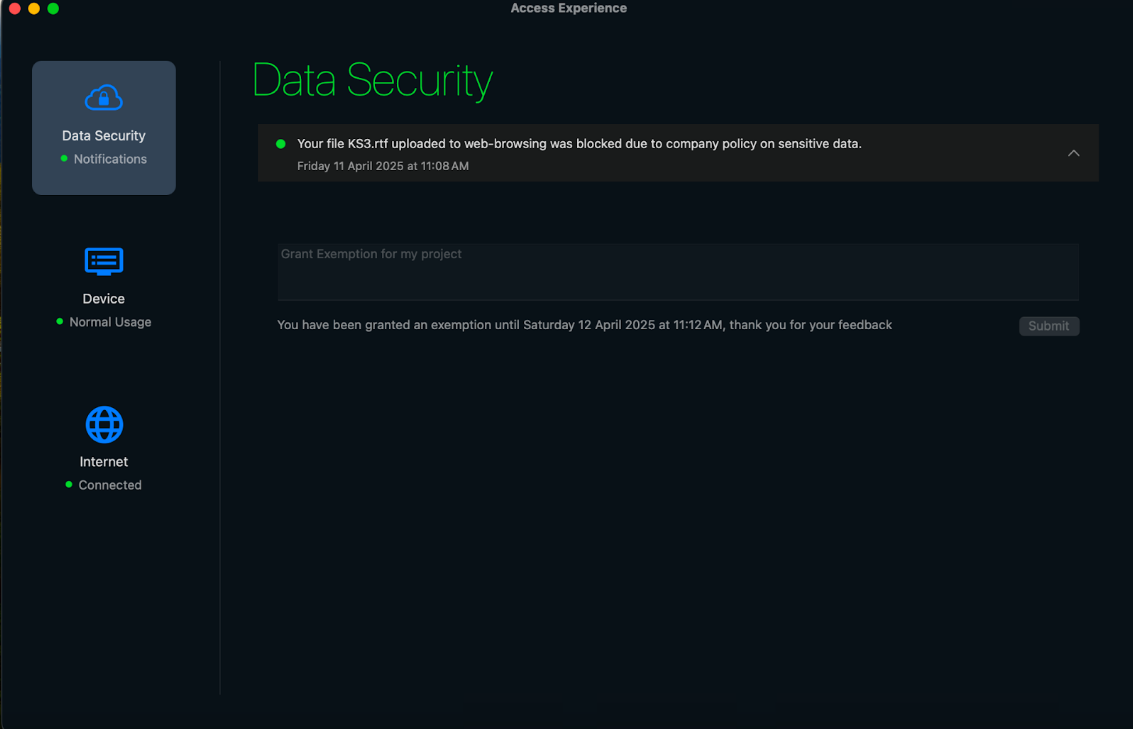This screenshot has height=729, width=1133.
Task: Click the green dot beside Connected
Action: [x=68, y=485]
